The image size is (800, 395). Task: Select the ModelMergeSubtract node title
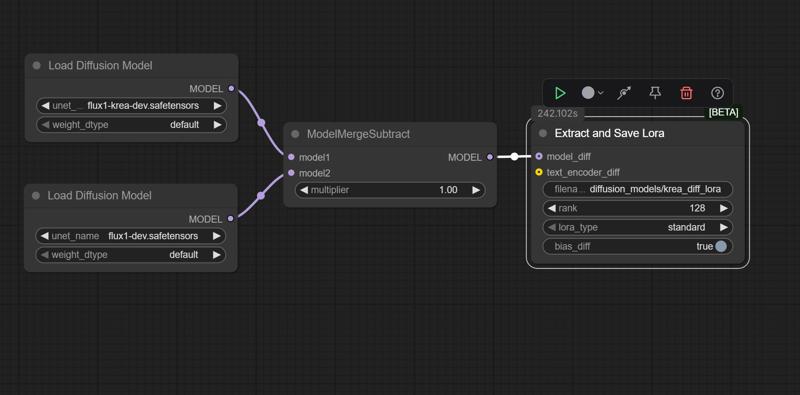coord(358,134)
